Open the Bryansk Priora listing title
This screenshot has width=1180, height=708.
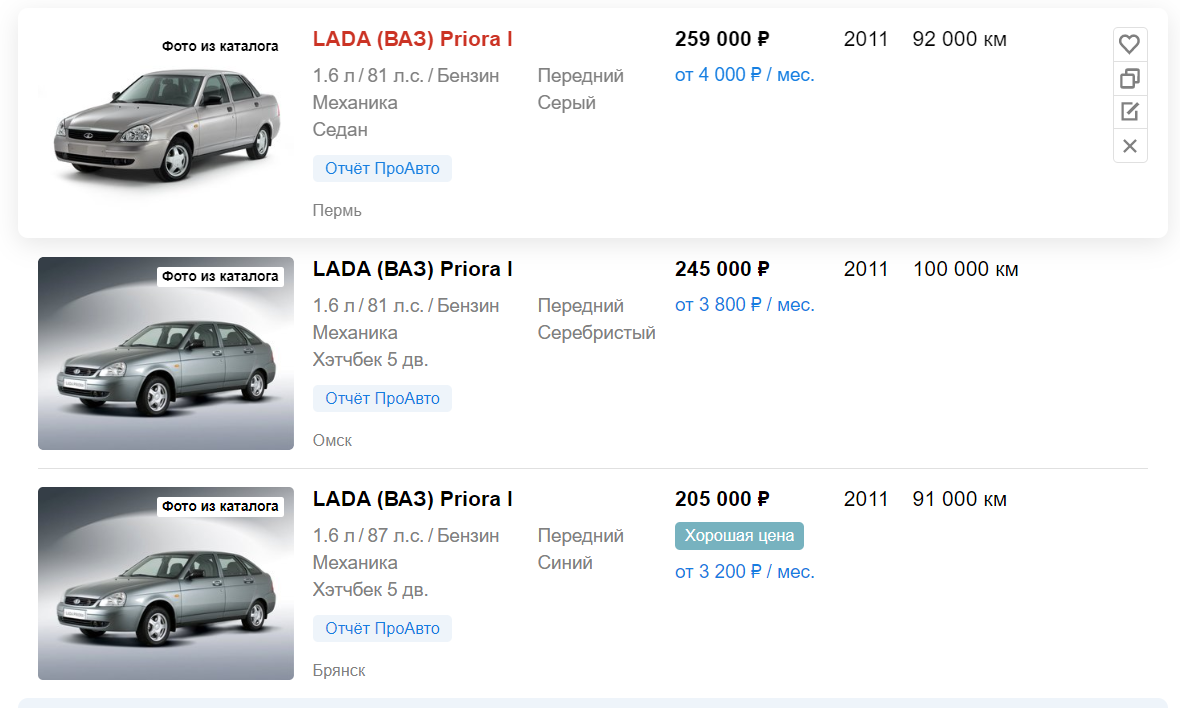coord(412,499)
